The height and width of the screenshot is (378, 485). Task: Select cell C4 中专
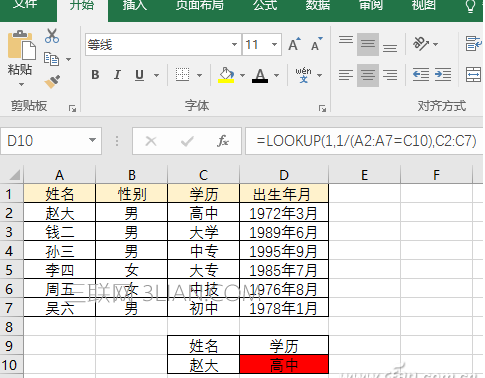(x=204, y=251)
